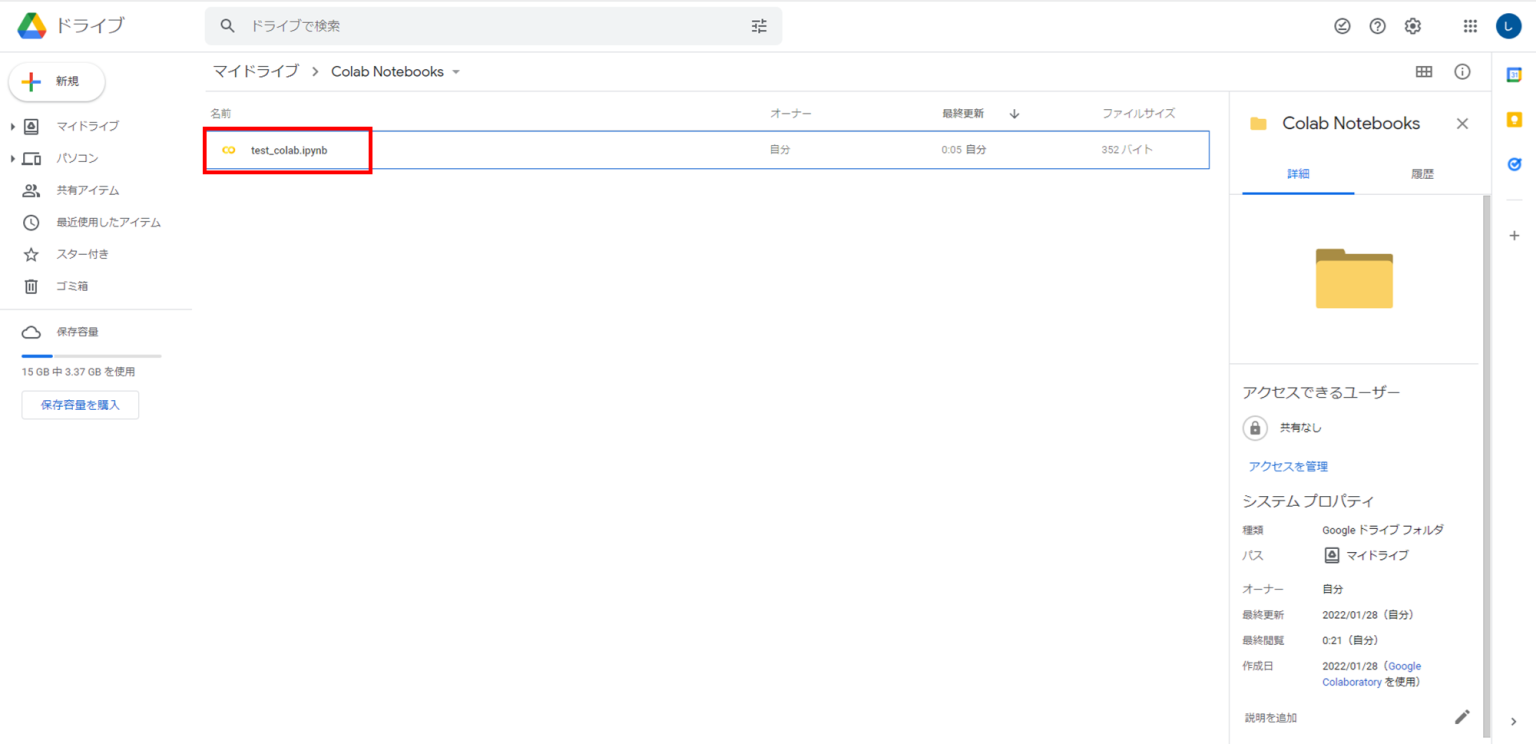1536x744 pixels.
Task: Toggle the details info panel icon
Action: coord(1462,72)
